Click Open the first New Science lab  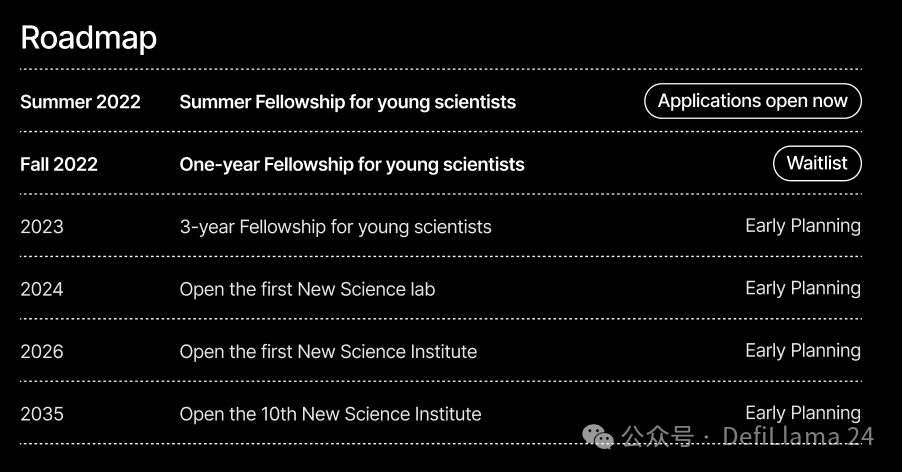click(307, 289)
